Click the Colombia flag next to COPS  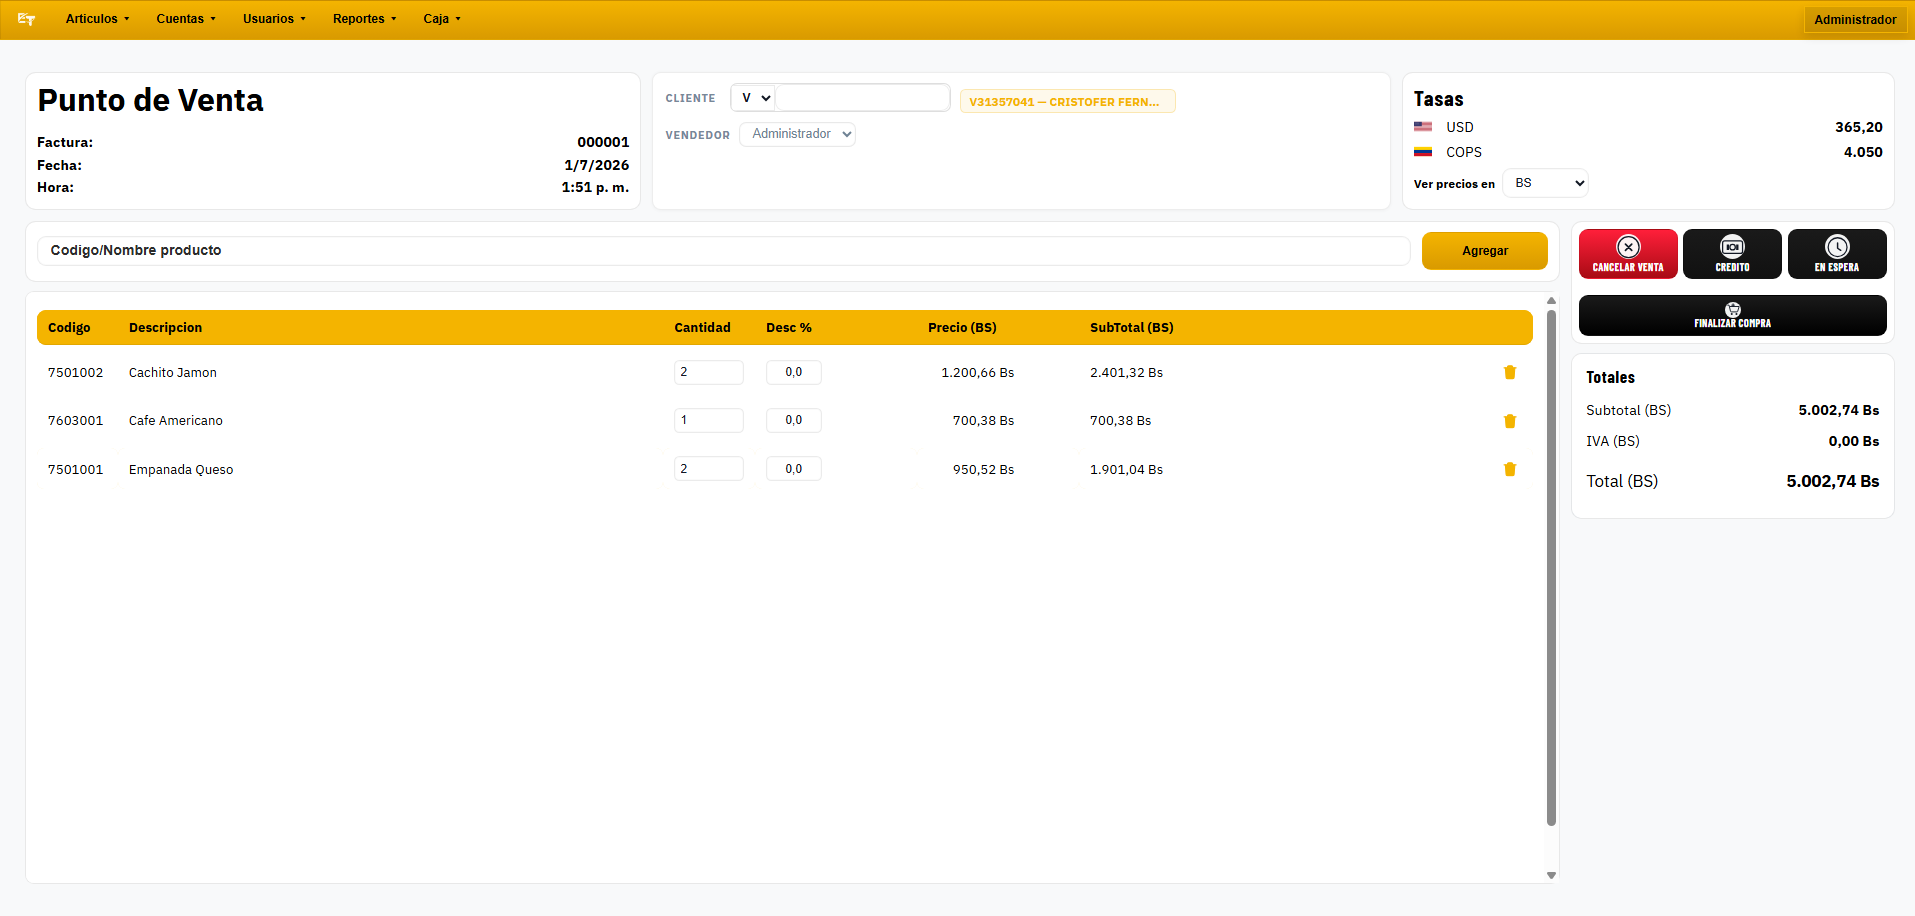1423,152
